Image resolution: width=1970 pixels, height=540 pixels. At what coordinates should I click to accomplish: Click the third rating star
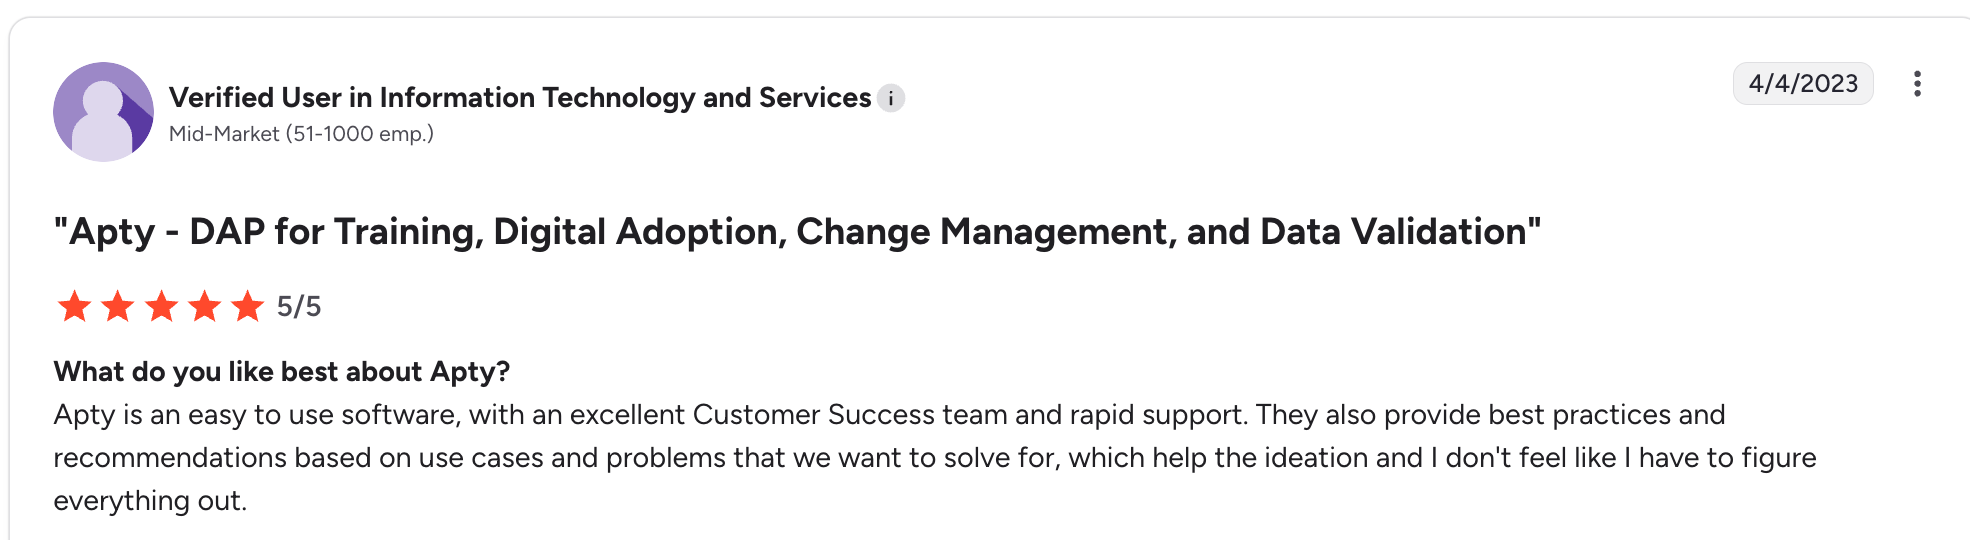[x=161, y=307]
